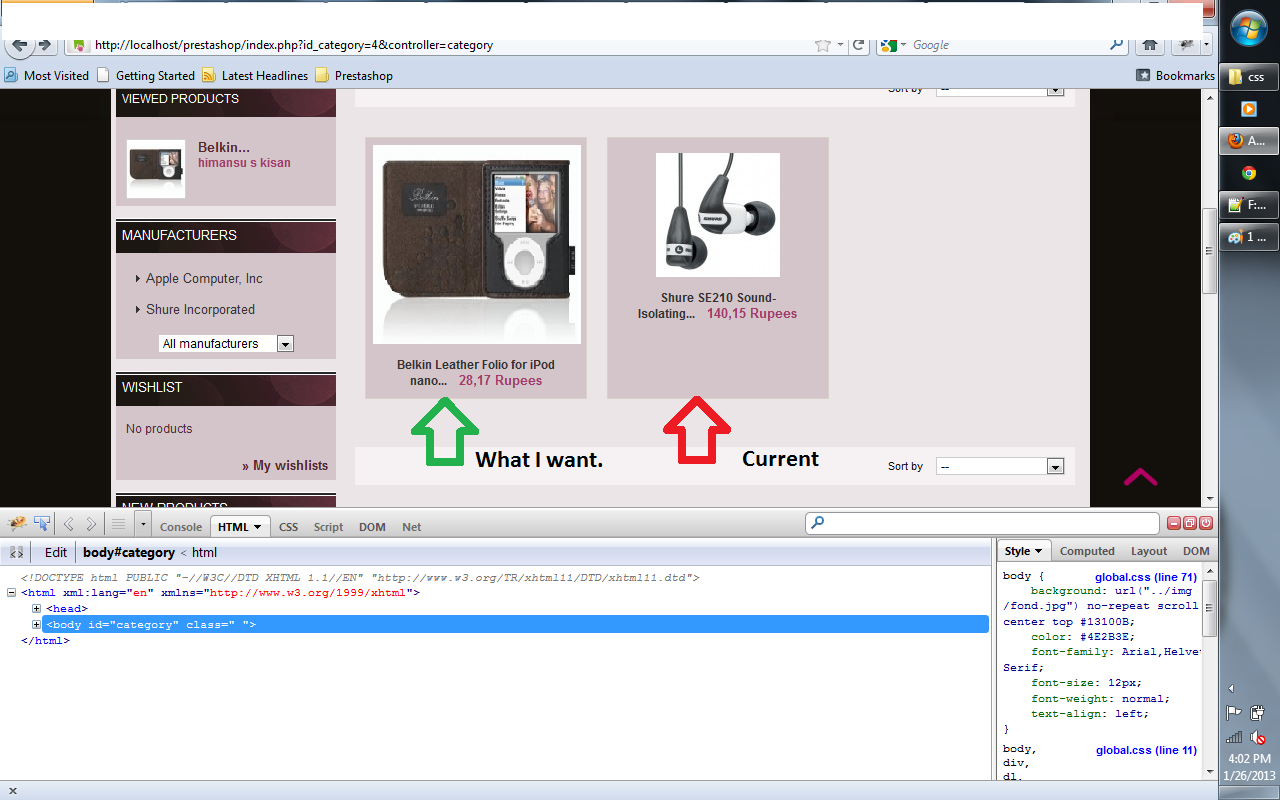1280x800 pixels.
Task: Click the scroll-to-top pink chevron
Action: point(1140,477)
